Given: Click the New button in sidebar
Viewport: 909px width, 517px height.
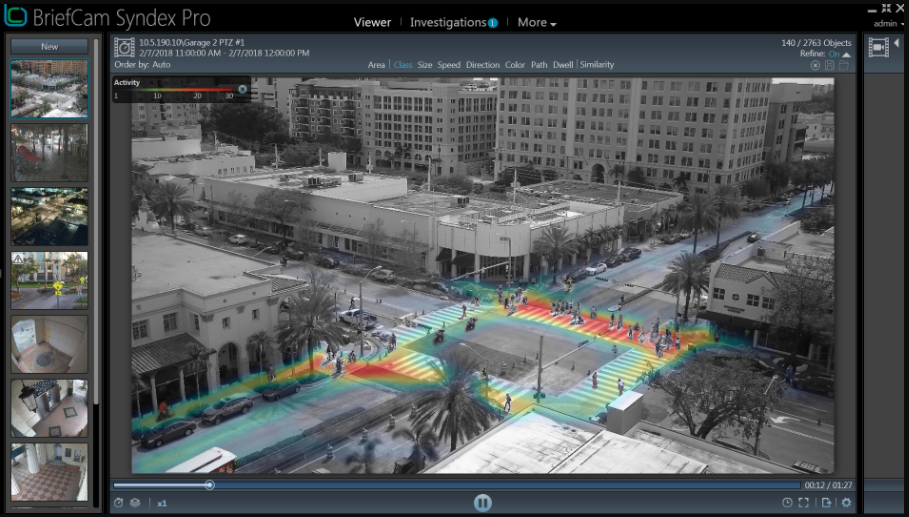Looking at the screenshot, I should (49, 47).
